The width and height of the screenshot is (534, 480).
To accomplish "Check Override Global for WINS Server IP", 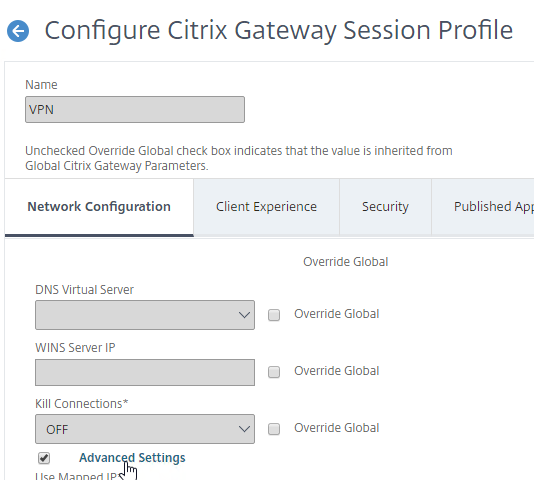I will (274, 372).
